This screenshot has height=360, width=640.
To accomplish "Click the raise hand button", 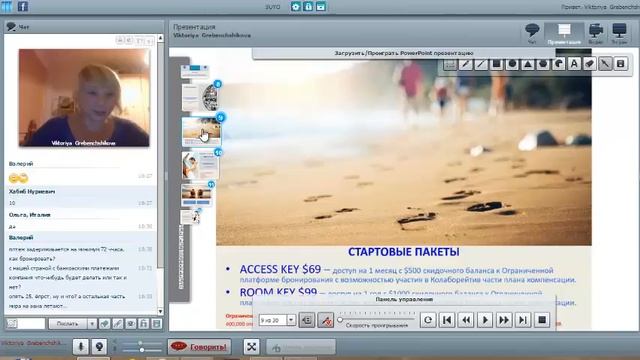I will pos(301,347).
